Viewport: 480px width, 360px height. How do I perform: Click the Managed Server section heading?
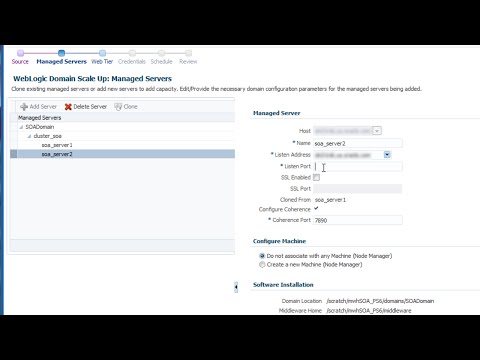point(277,113)
